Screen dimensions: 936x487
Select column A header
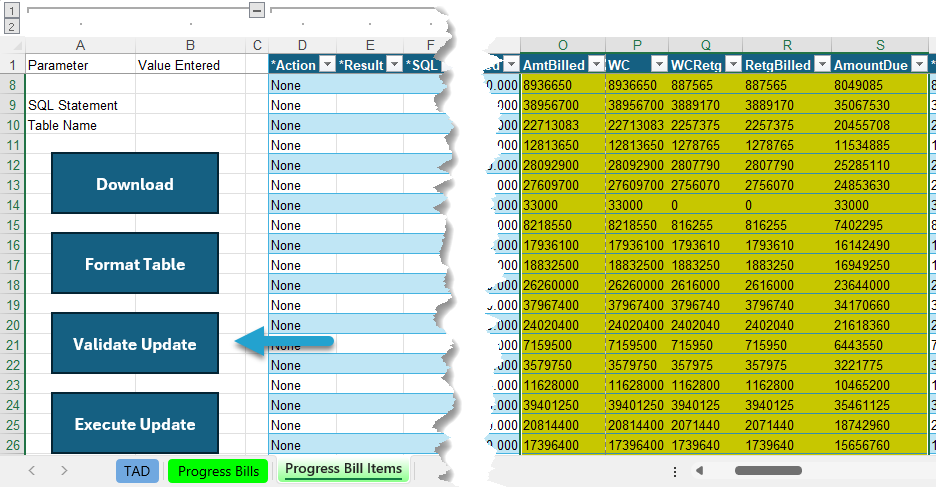click(x=81, y=45)
